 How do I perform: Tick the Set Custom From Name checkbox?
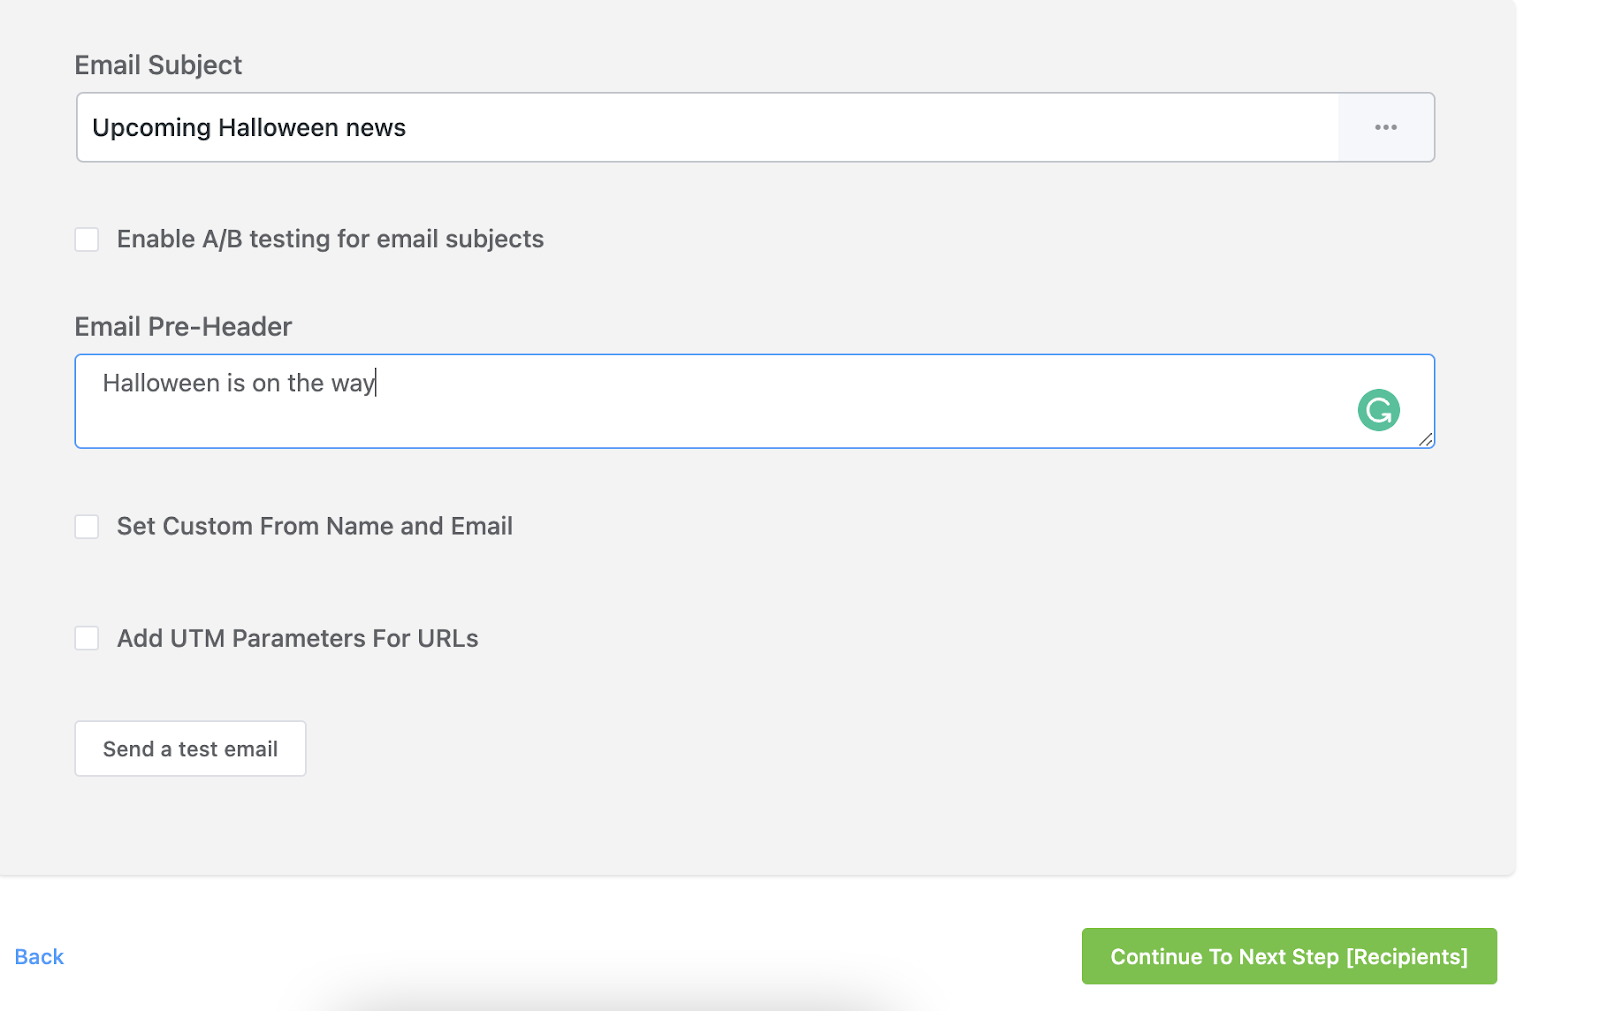(x=87, y=527)
